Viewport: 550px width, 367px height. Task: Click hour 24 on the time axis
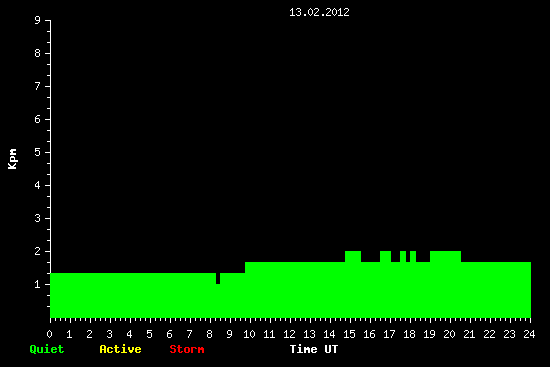529,334
